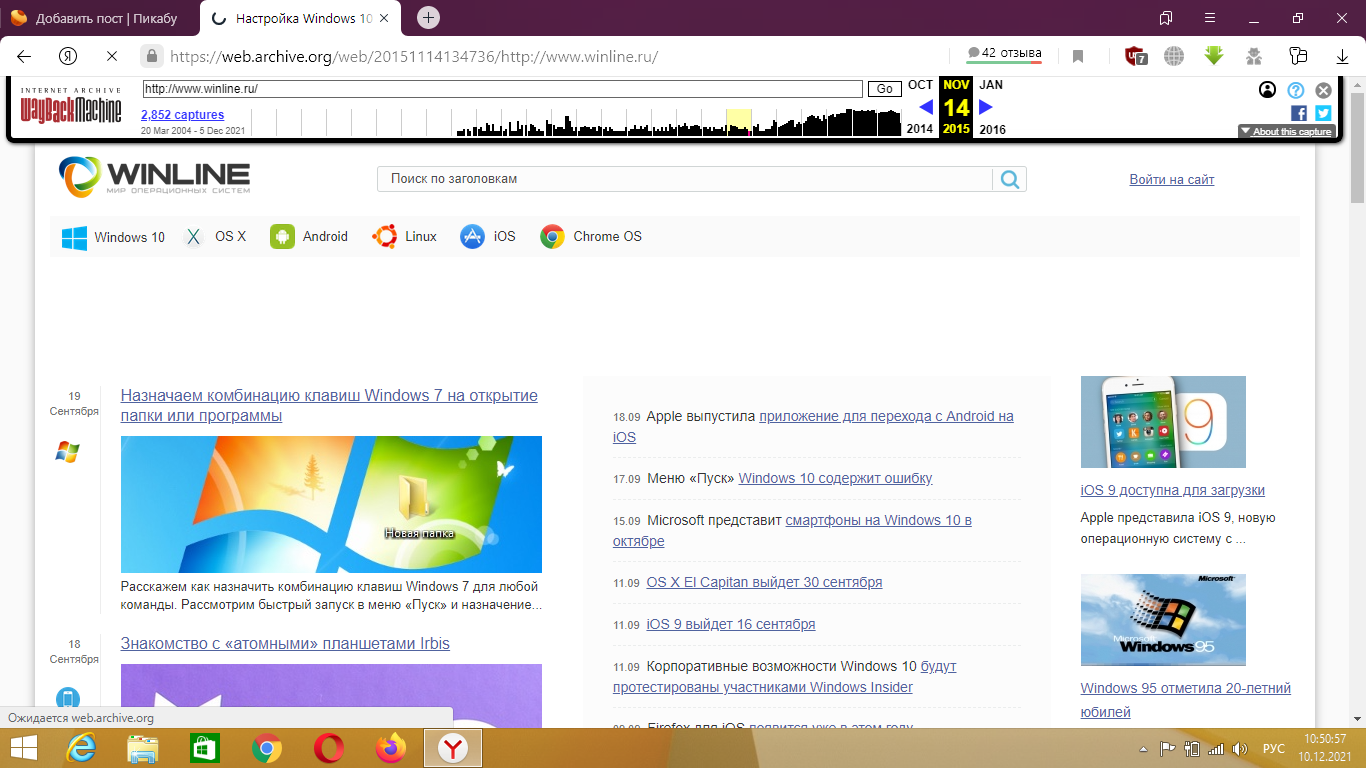Share capture on Facebook
Screen dimensions: 1366x768
tap(1299, 113)
